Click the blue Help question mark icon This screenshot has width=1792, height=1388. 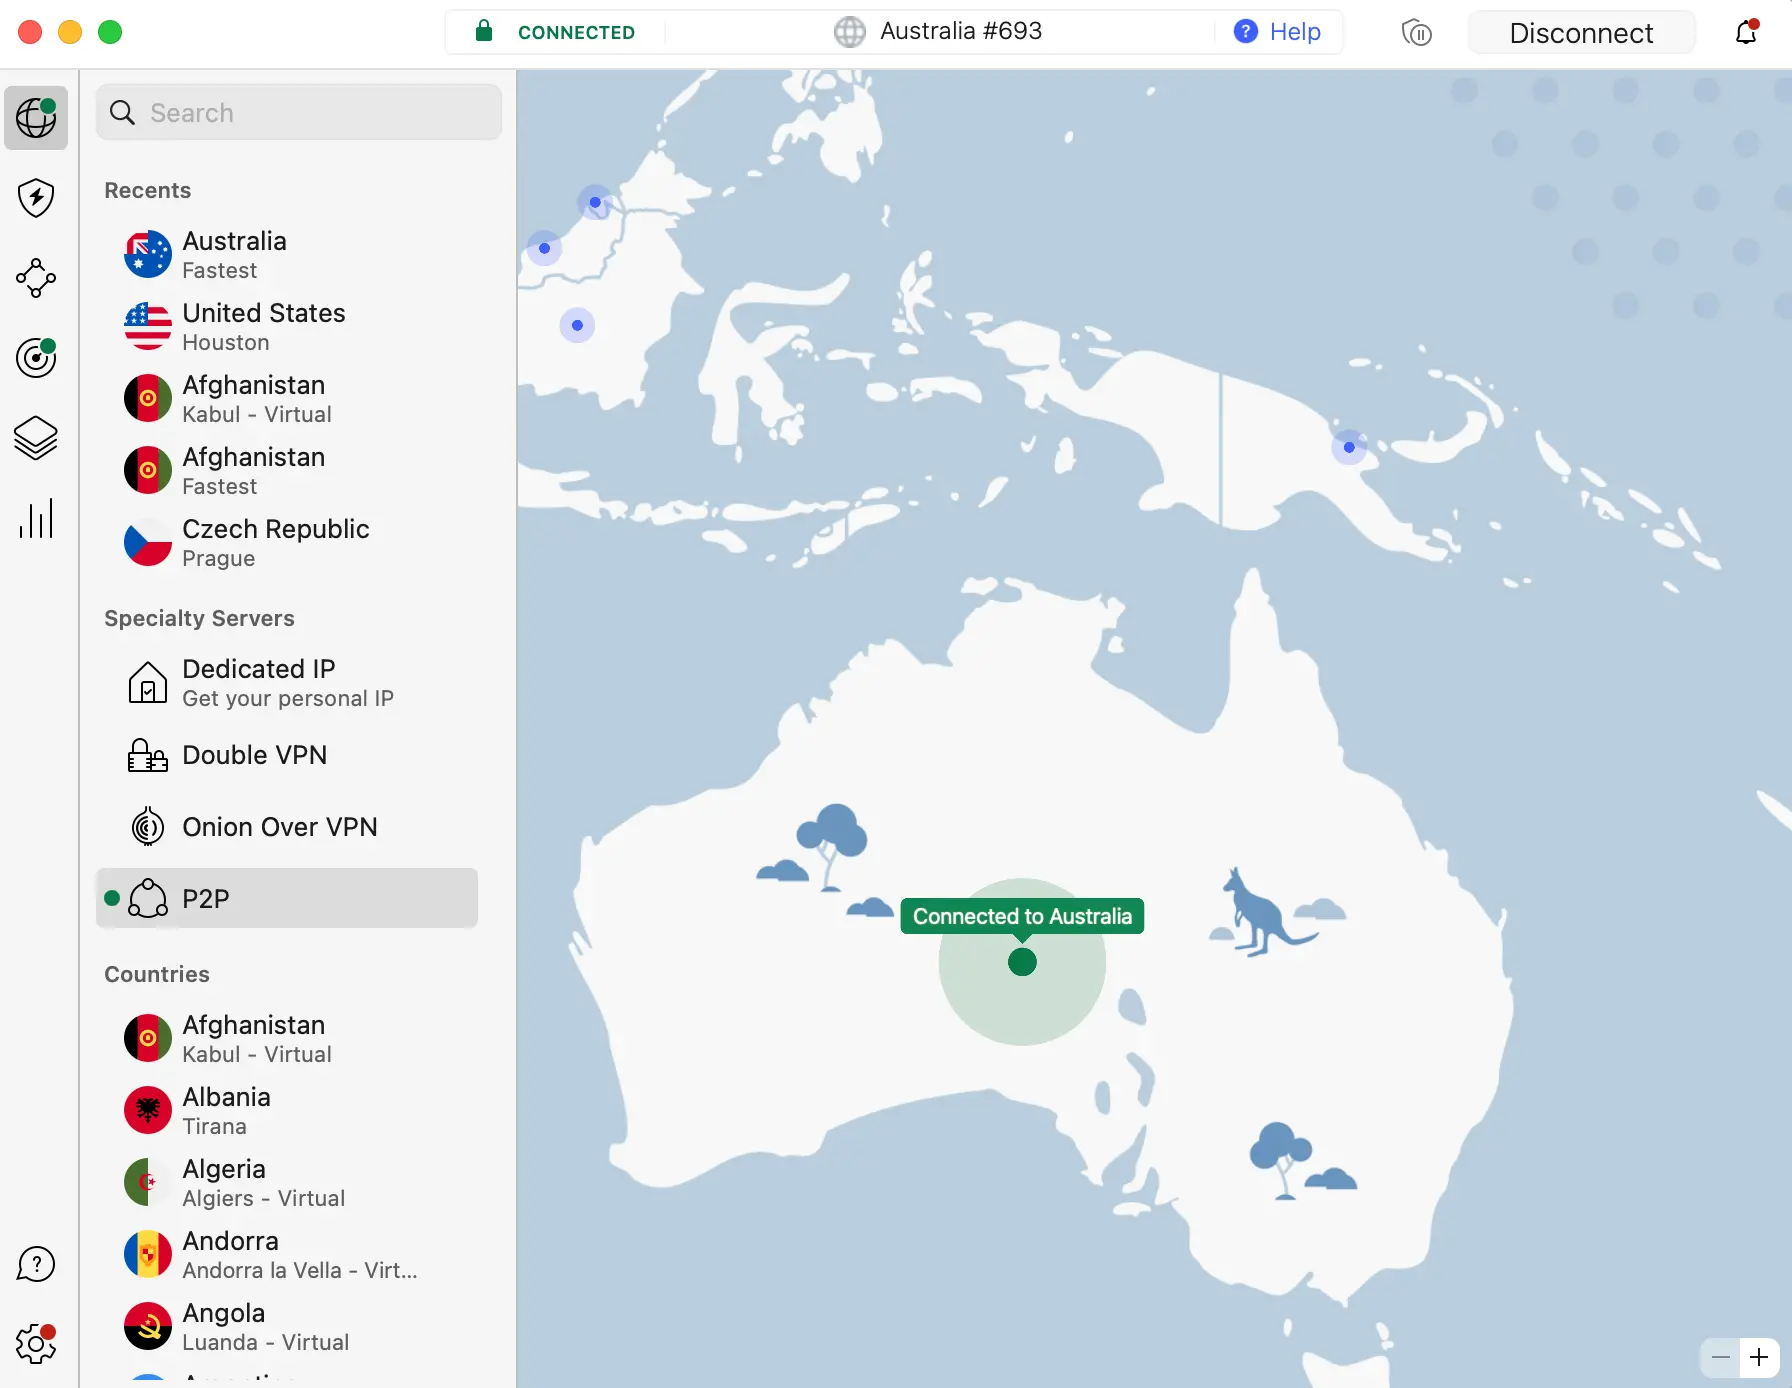tap(1245, 32)
